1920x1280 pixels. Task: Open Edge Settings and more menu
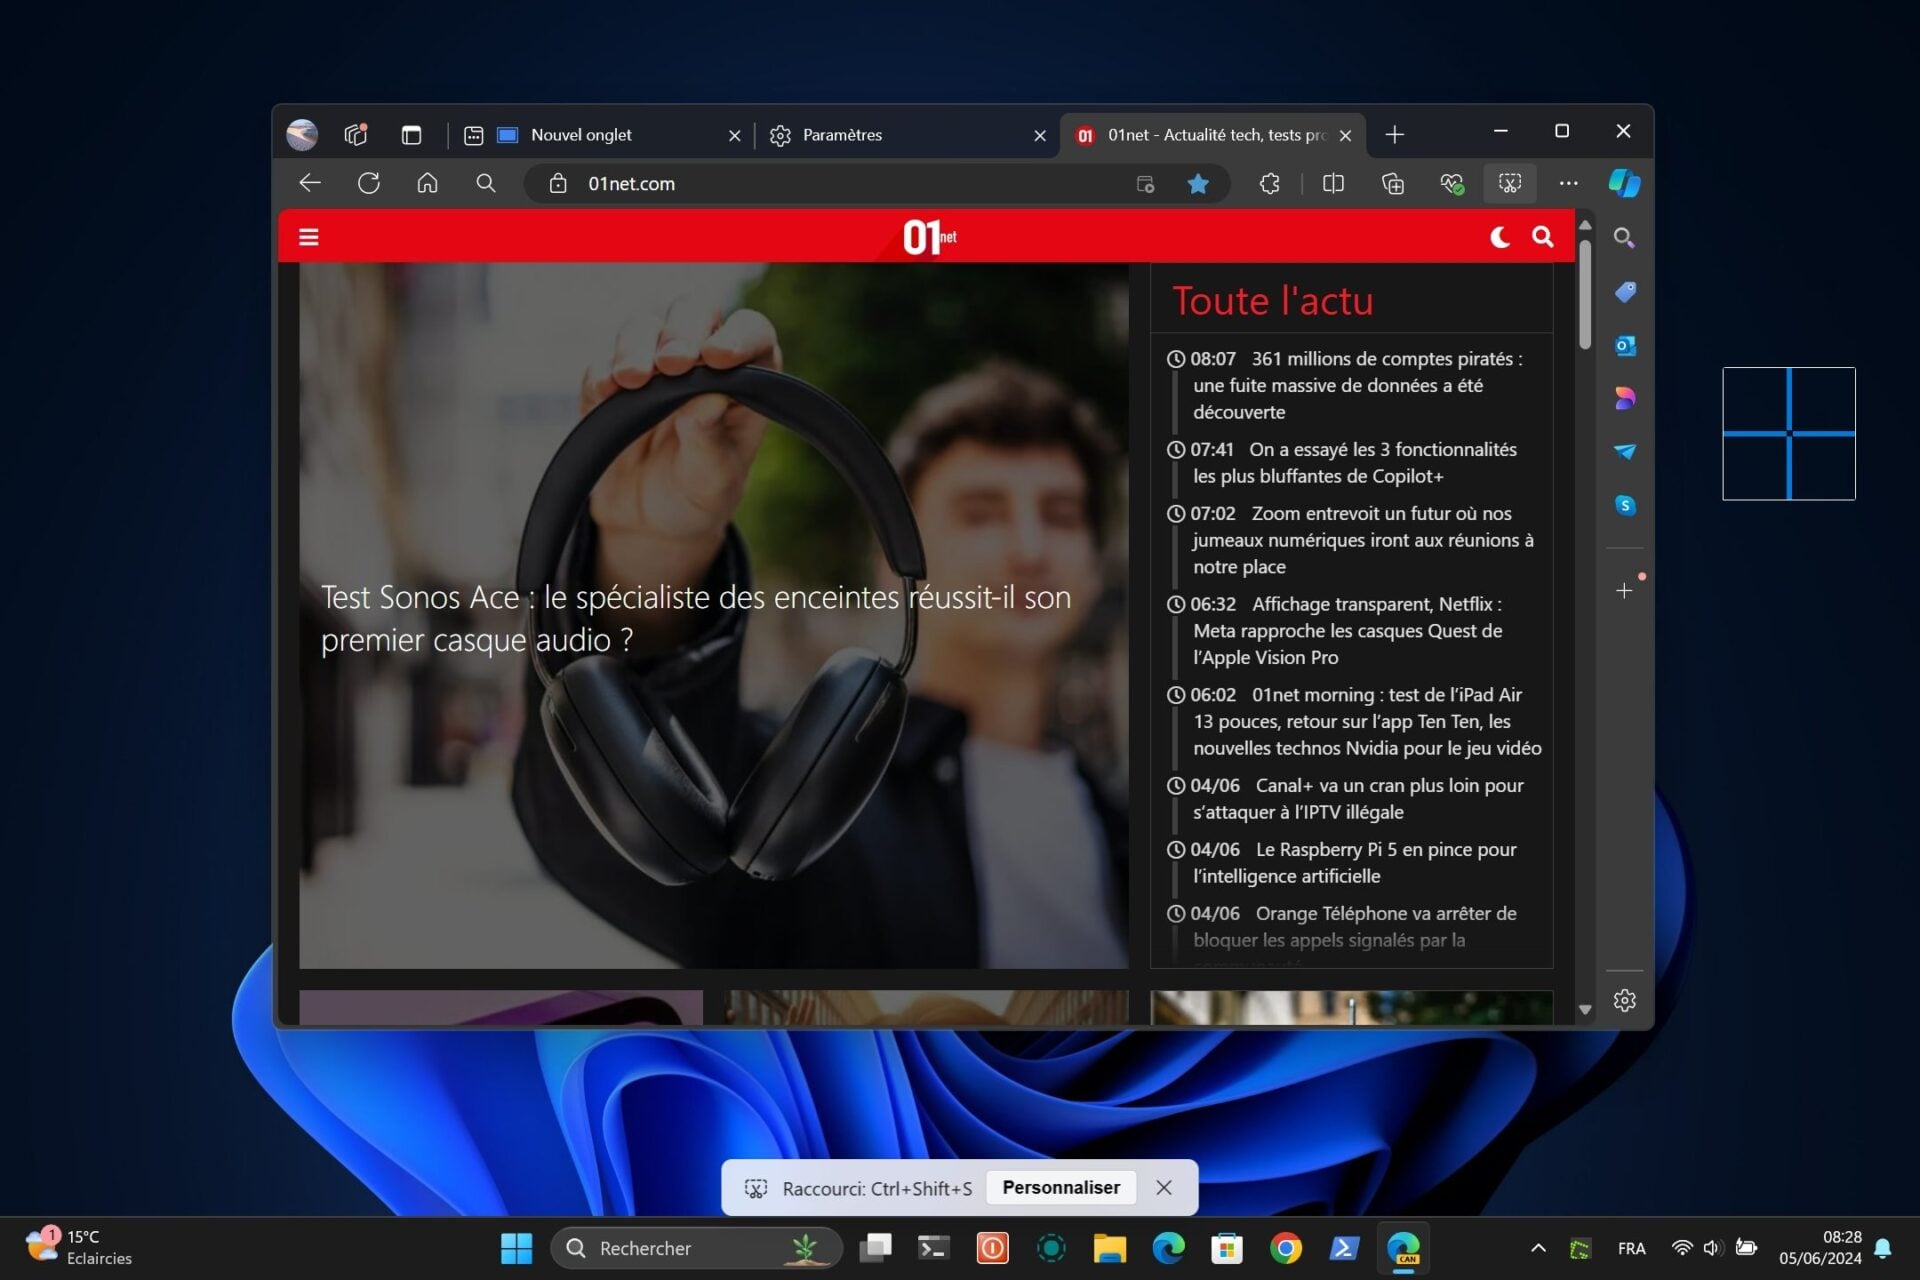point(1568,183)
